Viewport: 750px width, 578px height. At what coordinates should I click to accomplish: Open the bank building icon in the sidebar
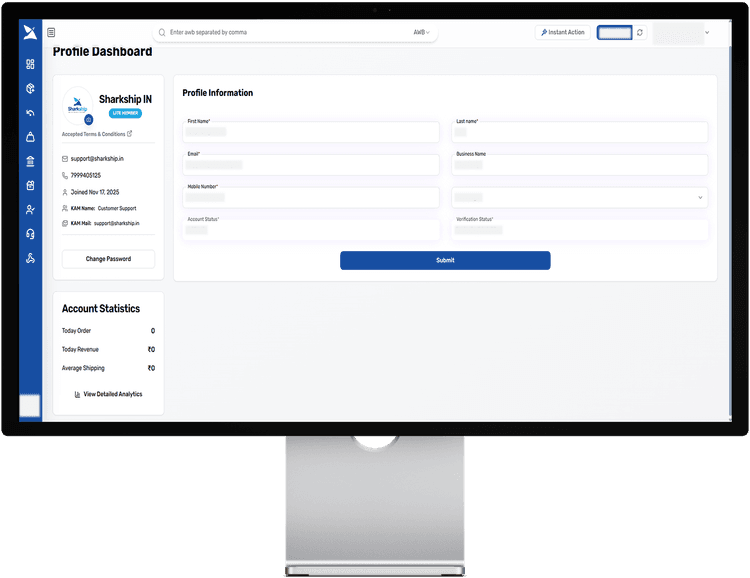coord(30,161)
